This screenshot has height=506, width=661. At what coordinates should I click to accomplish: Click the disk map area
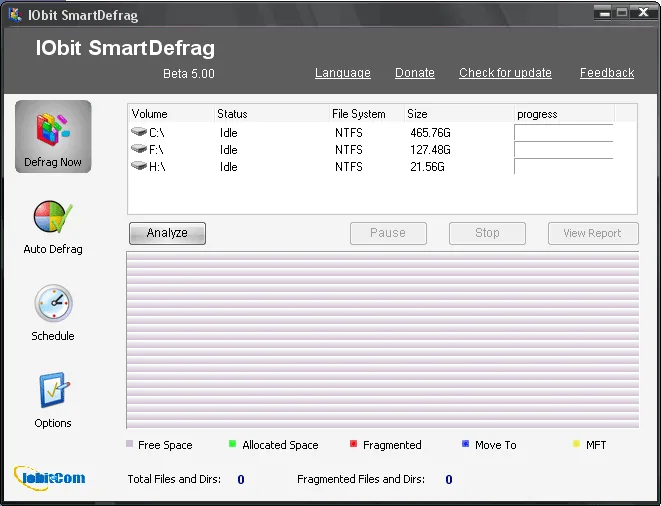coord(383,340)
